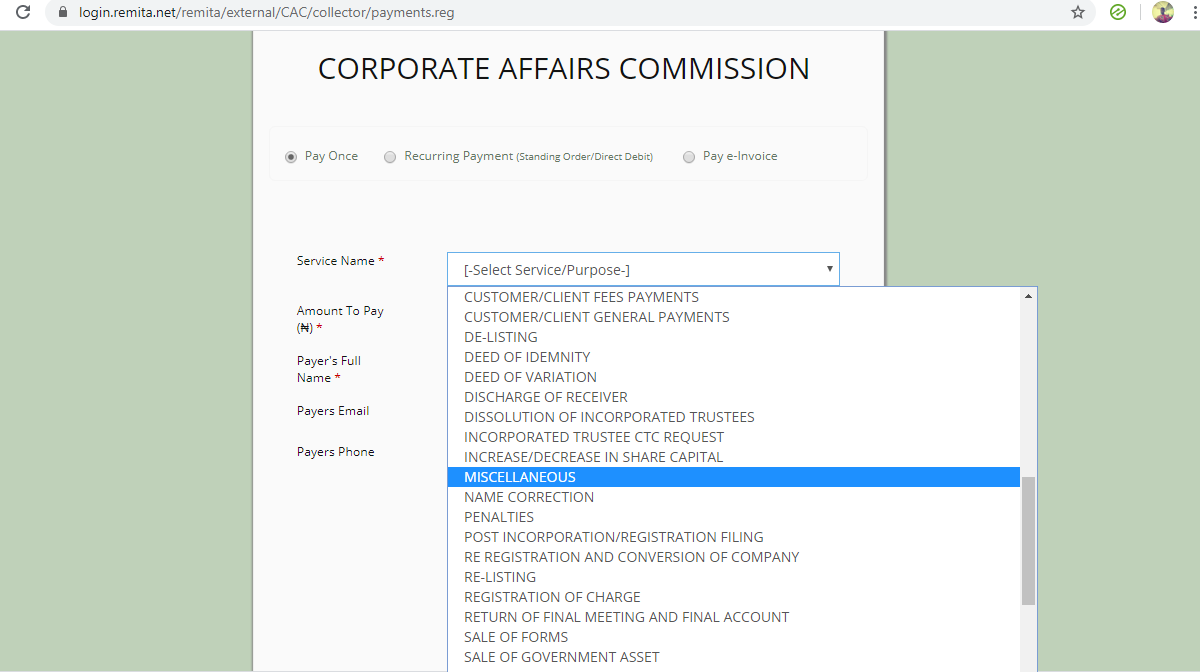This screenshot has height=672, width=1200.
Task: Select the Pay Once radio button
Action: pos(291,157)
